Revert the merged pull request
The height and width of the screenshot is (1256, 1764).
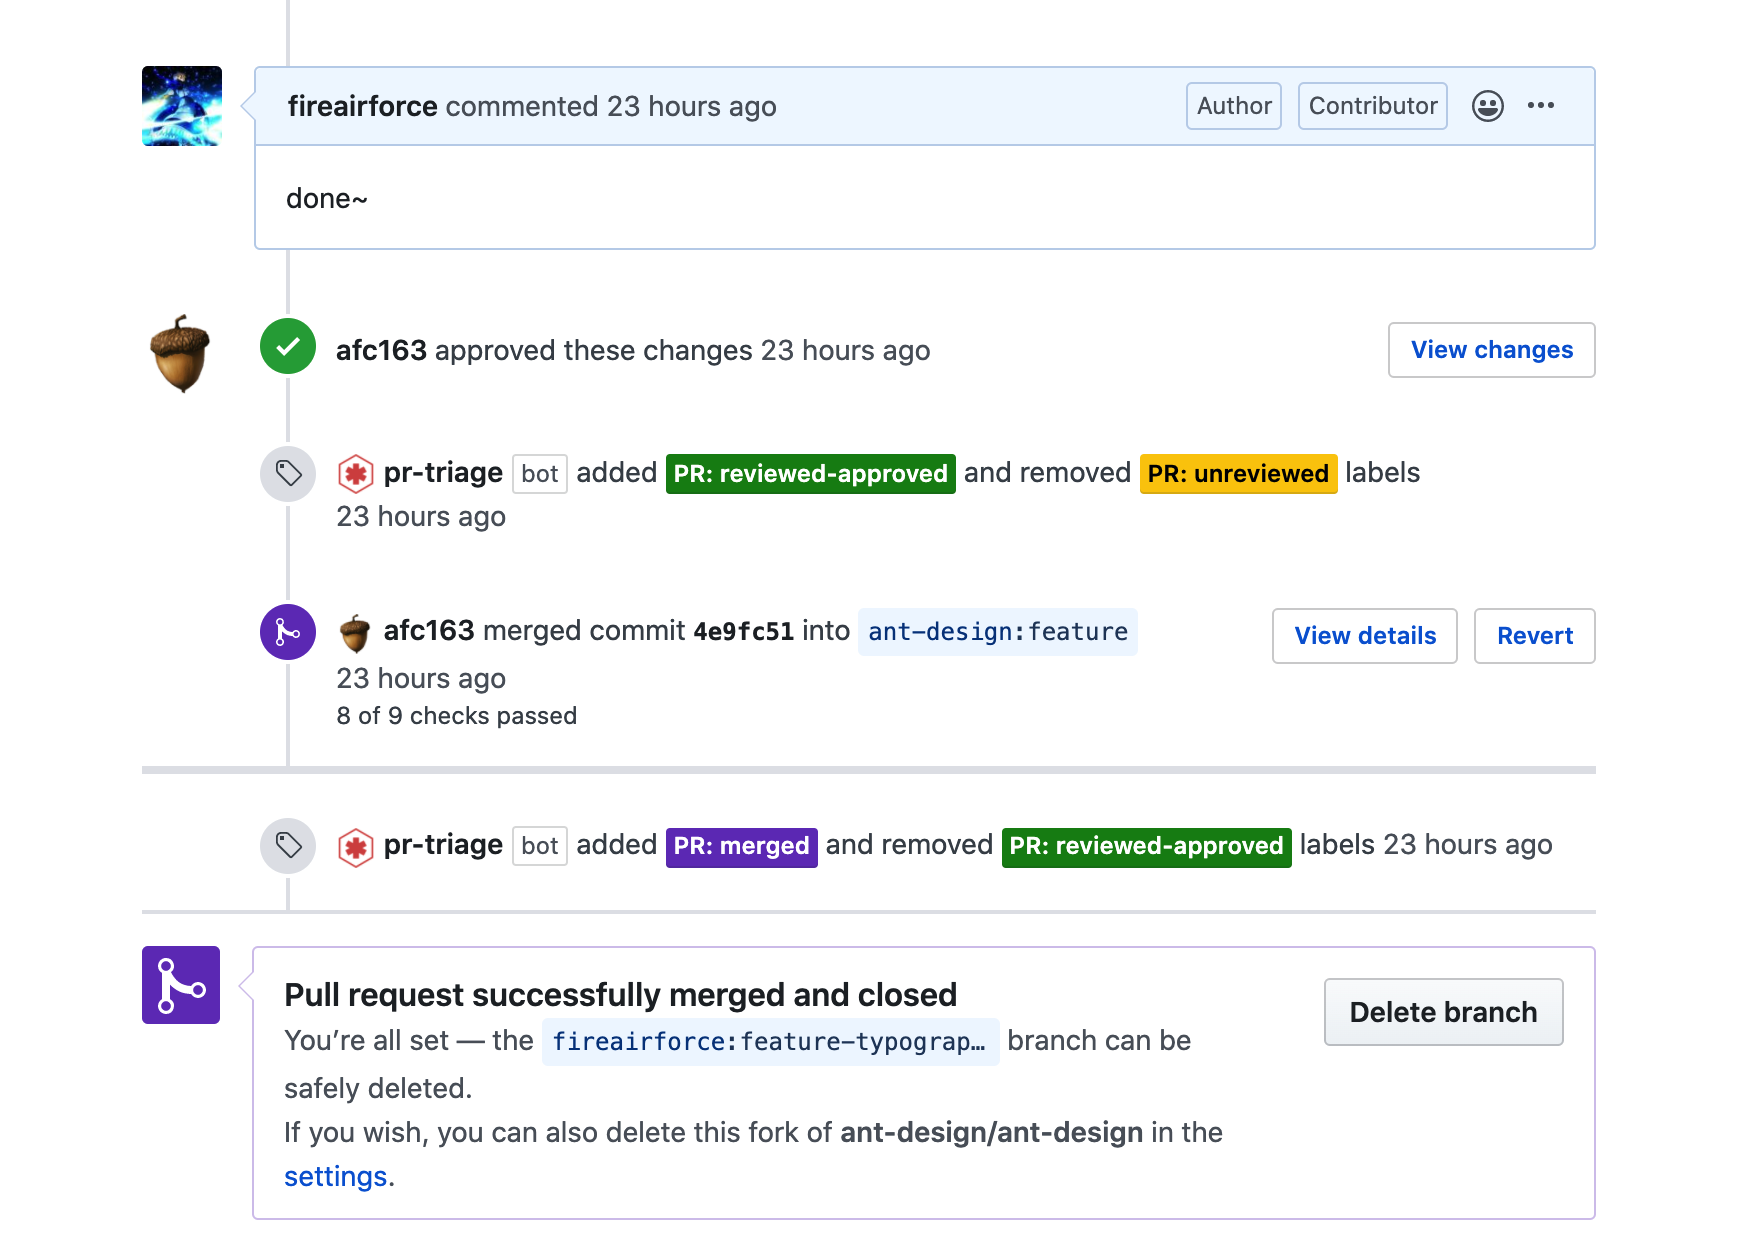[x=1534, y=636]
